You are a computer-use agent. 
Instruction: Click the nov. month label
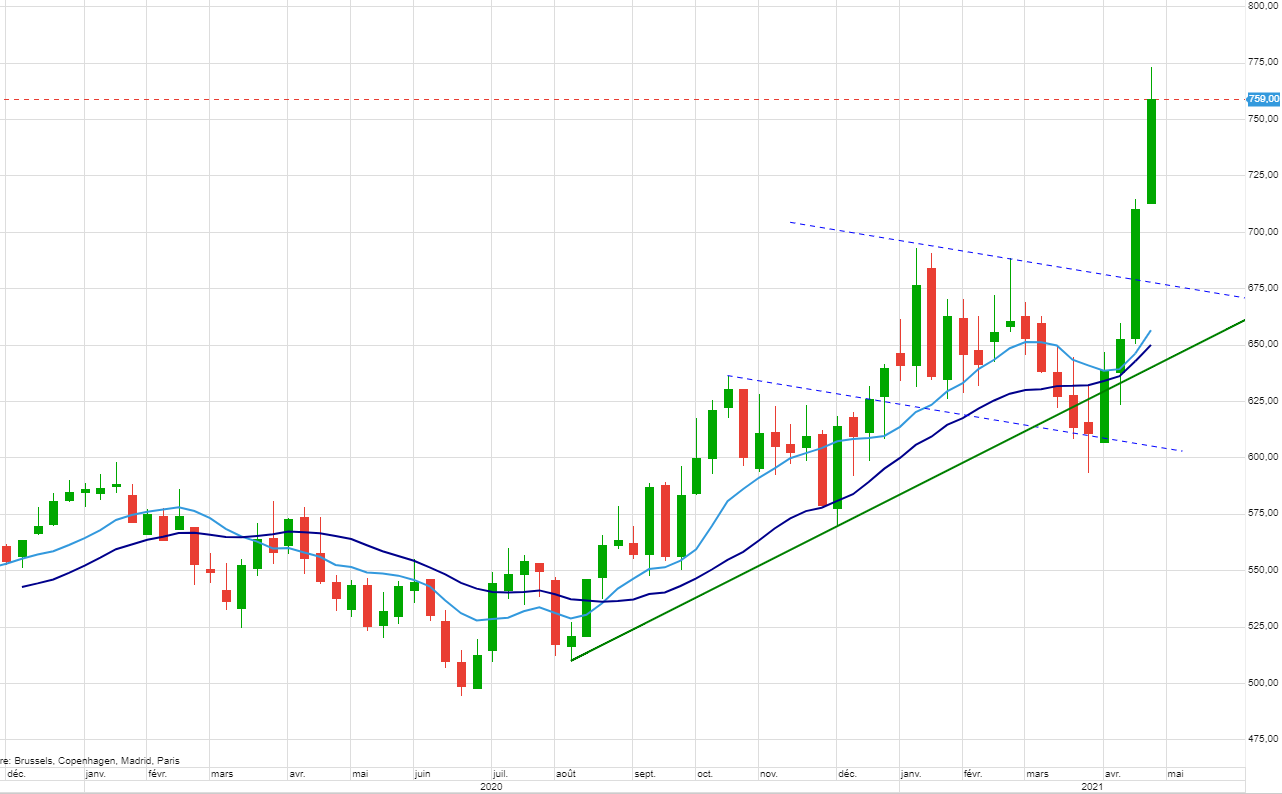point(768,774)
